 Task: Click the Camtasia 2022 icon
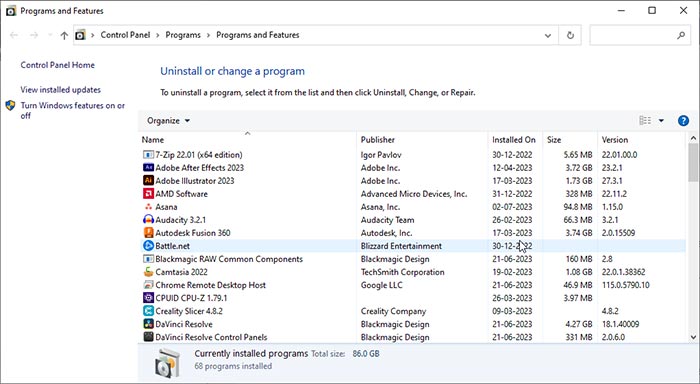click(x=148, y=272)
